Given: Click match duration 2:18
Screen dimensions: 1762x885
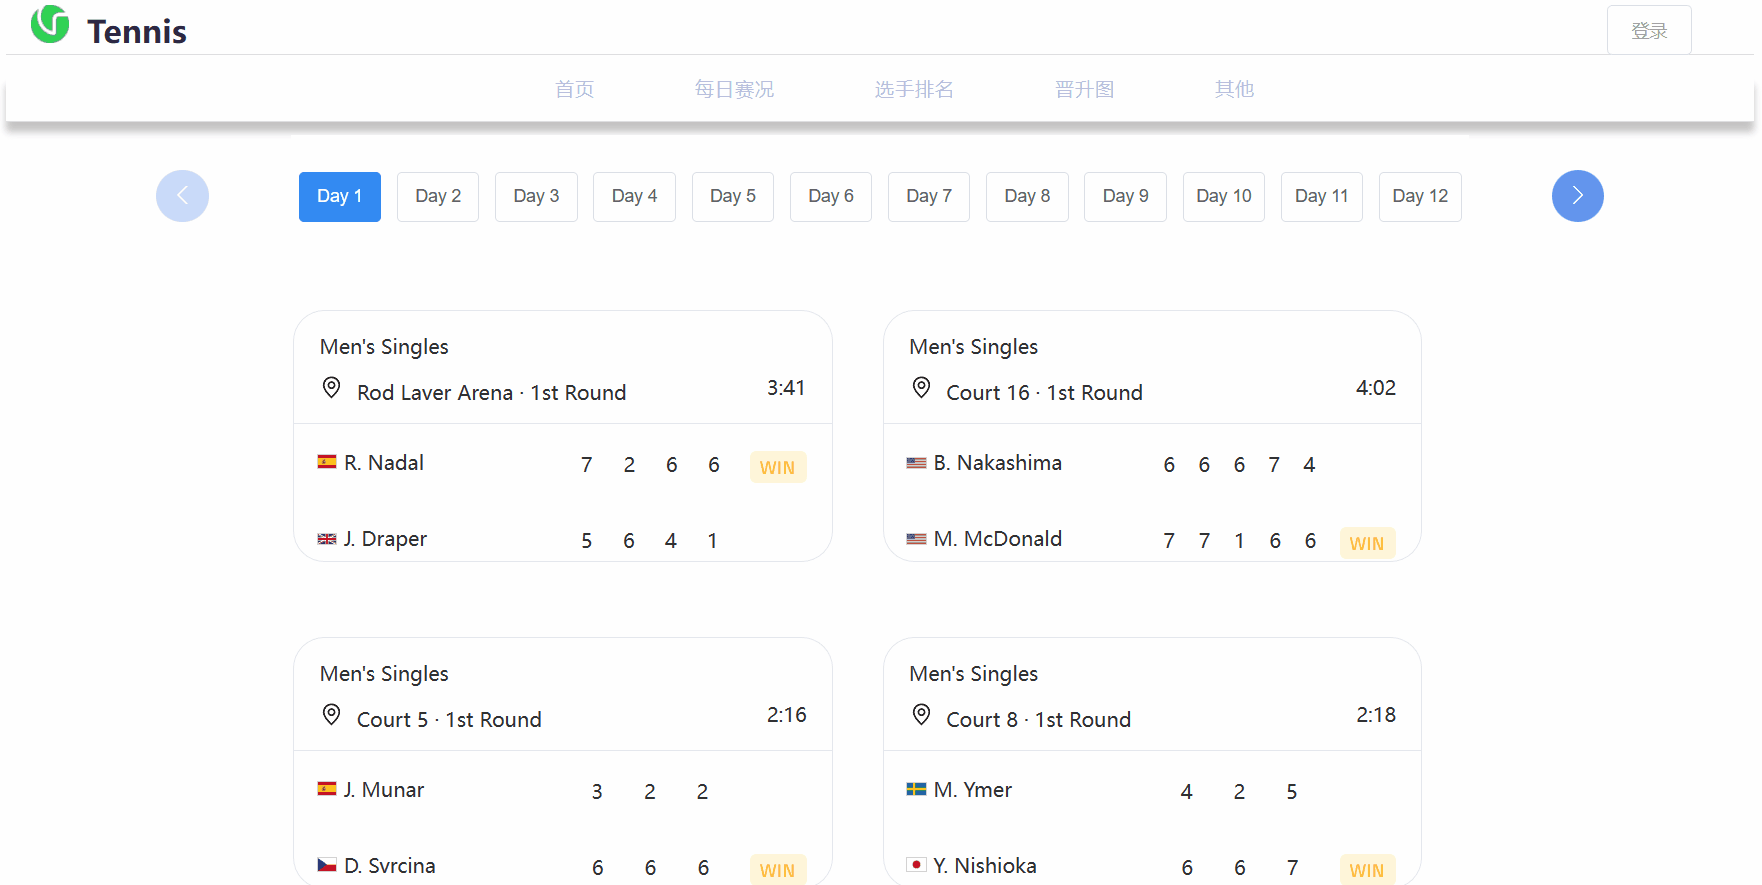Looking at the screenshot, I should 1376,715.
